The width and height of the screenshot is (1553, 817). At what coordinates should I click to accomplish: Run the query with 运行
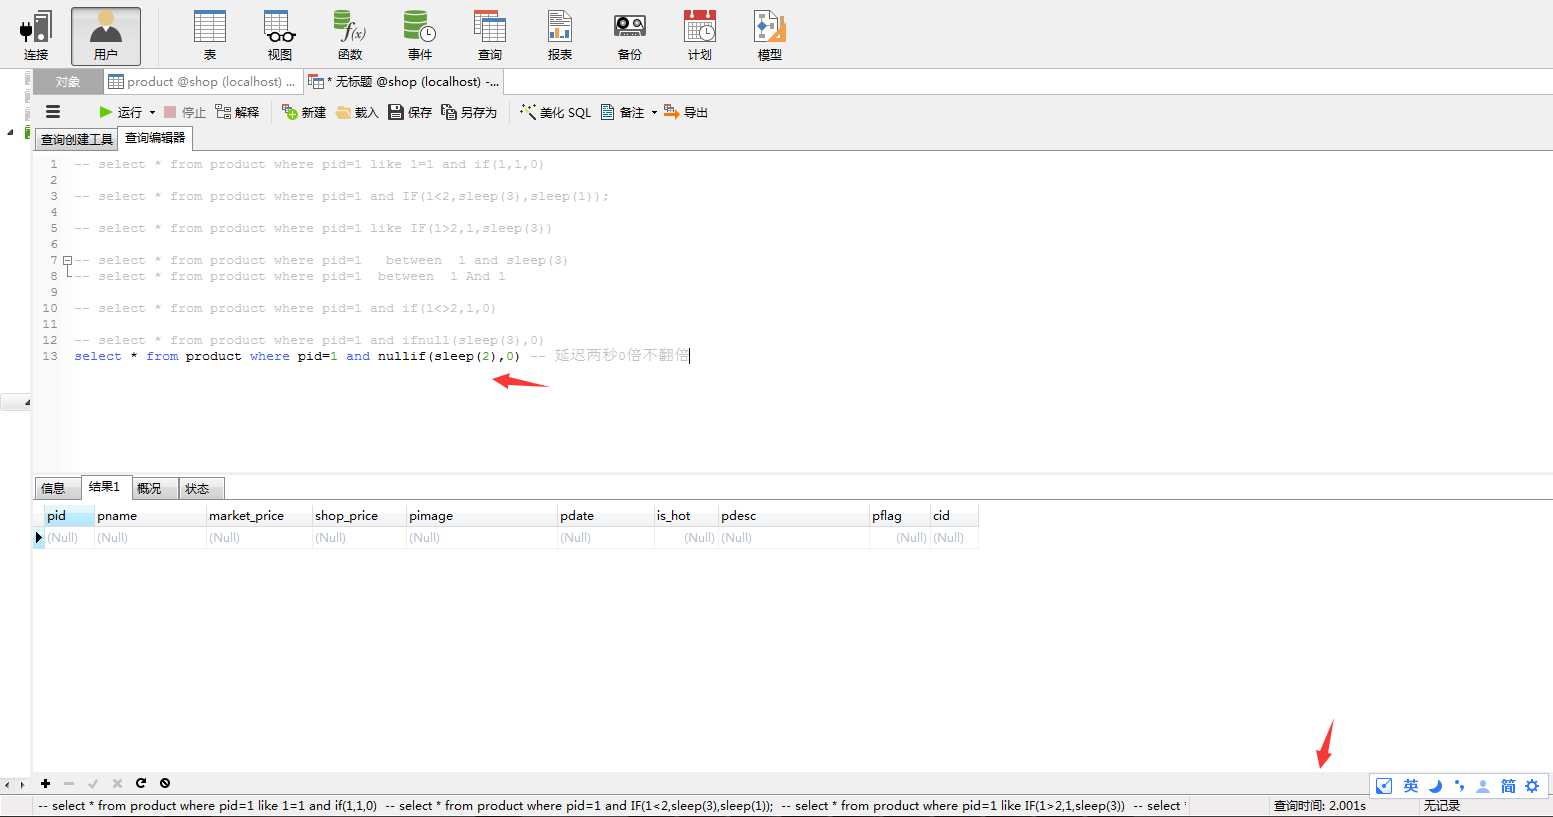coord(120,112)
